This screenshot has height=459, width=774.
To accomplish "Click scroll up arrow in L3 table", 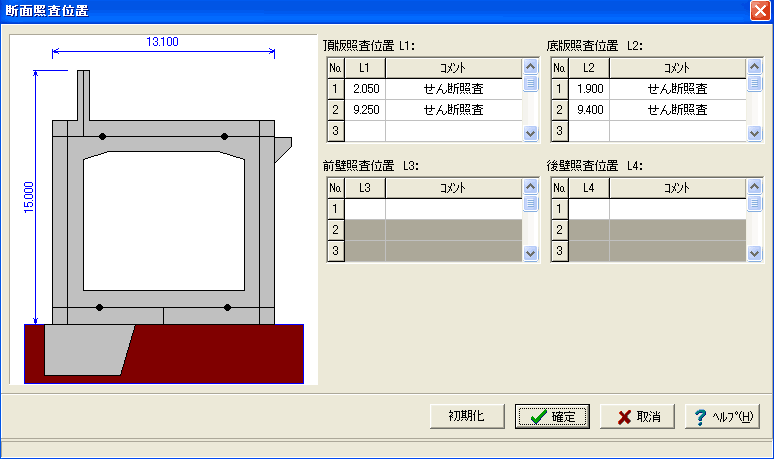I will click(x=531, y=186).
